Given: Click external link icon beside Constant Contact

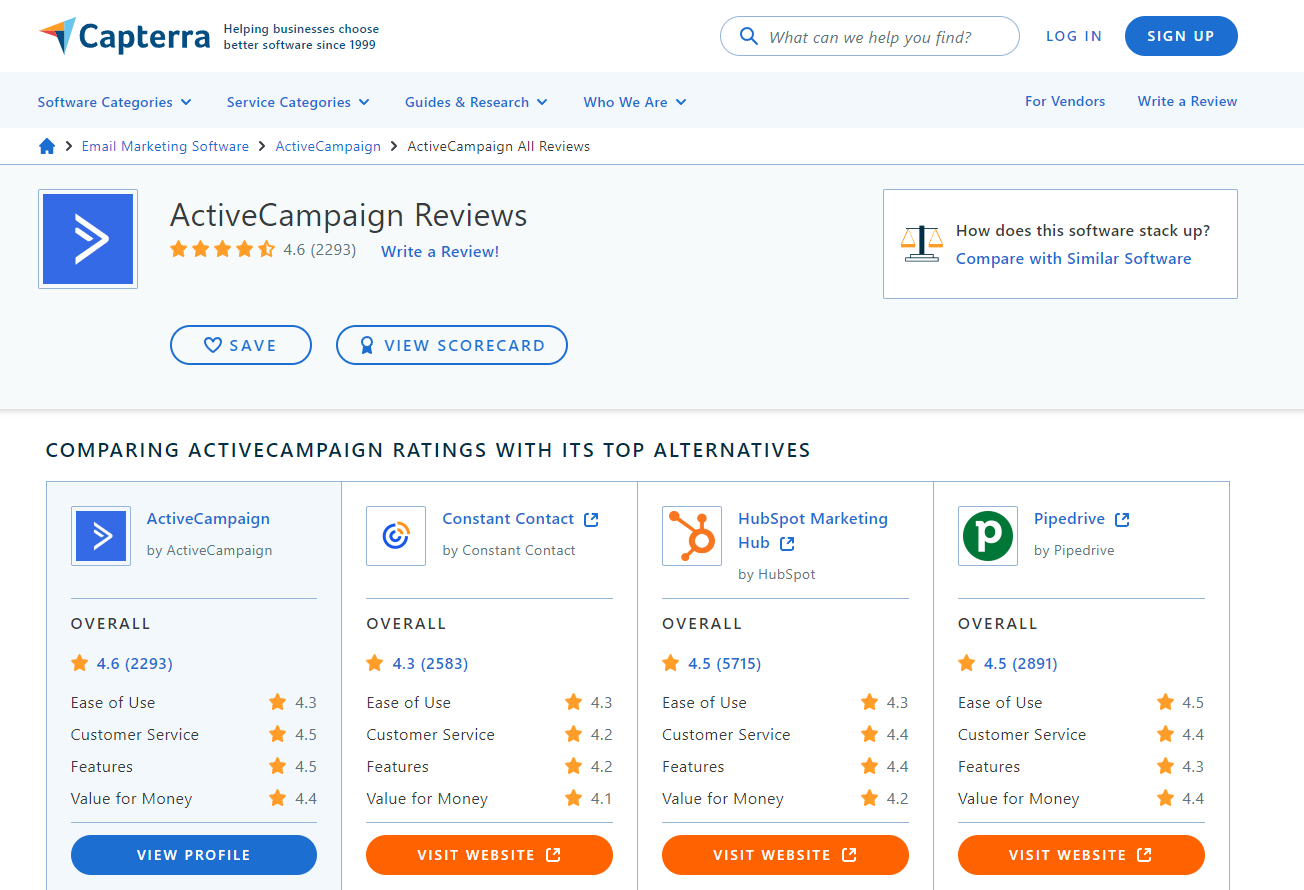Looking at the screenshot, I should [591, 519].
